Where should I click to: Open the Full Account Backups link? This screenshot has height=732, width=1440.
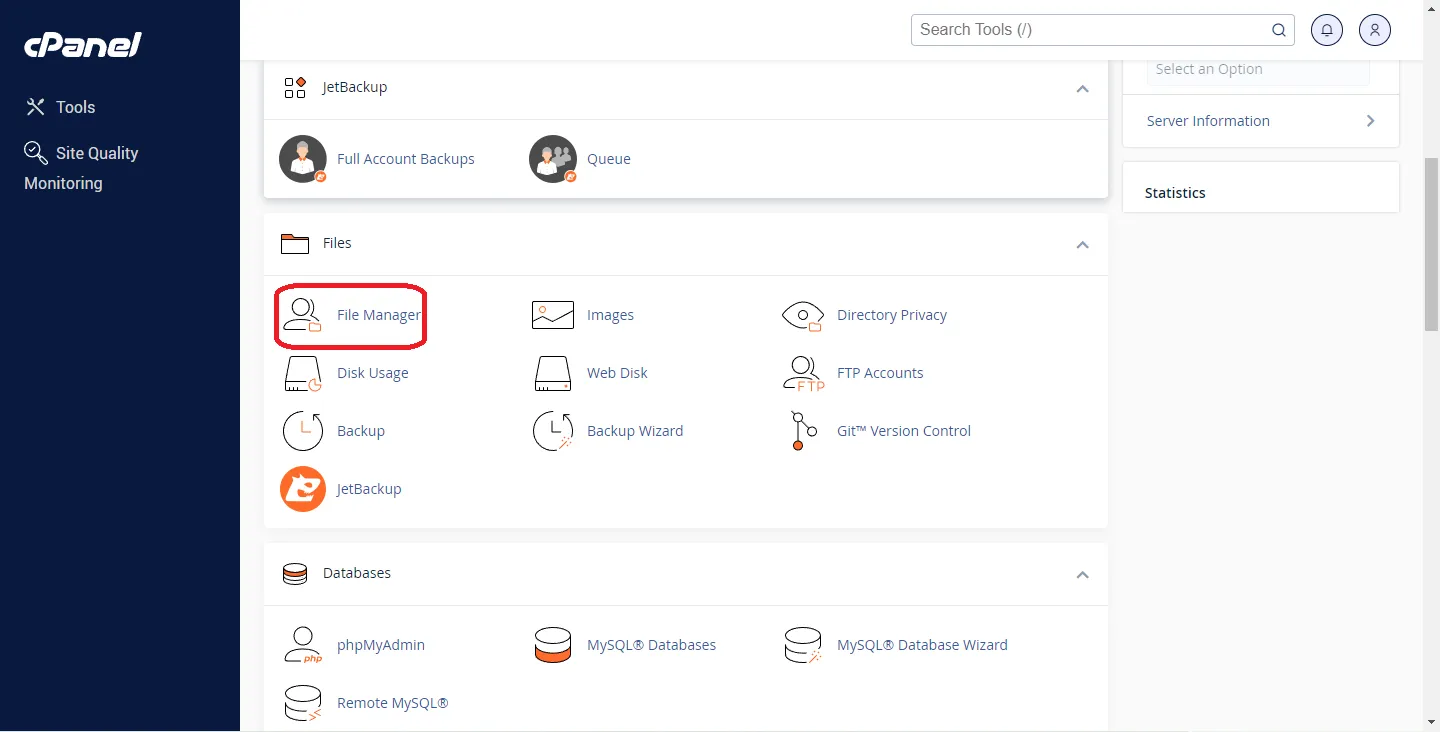click(x=406, y=159)
